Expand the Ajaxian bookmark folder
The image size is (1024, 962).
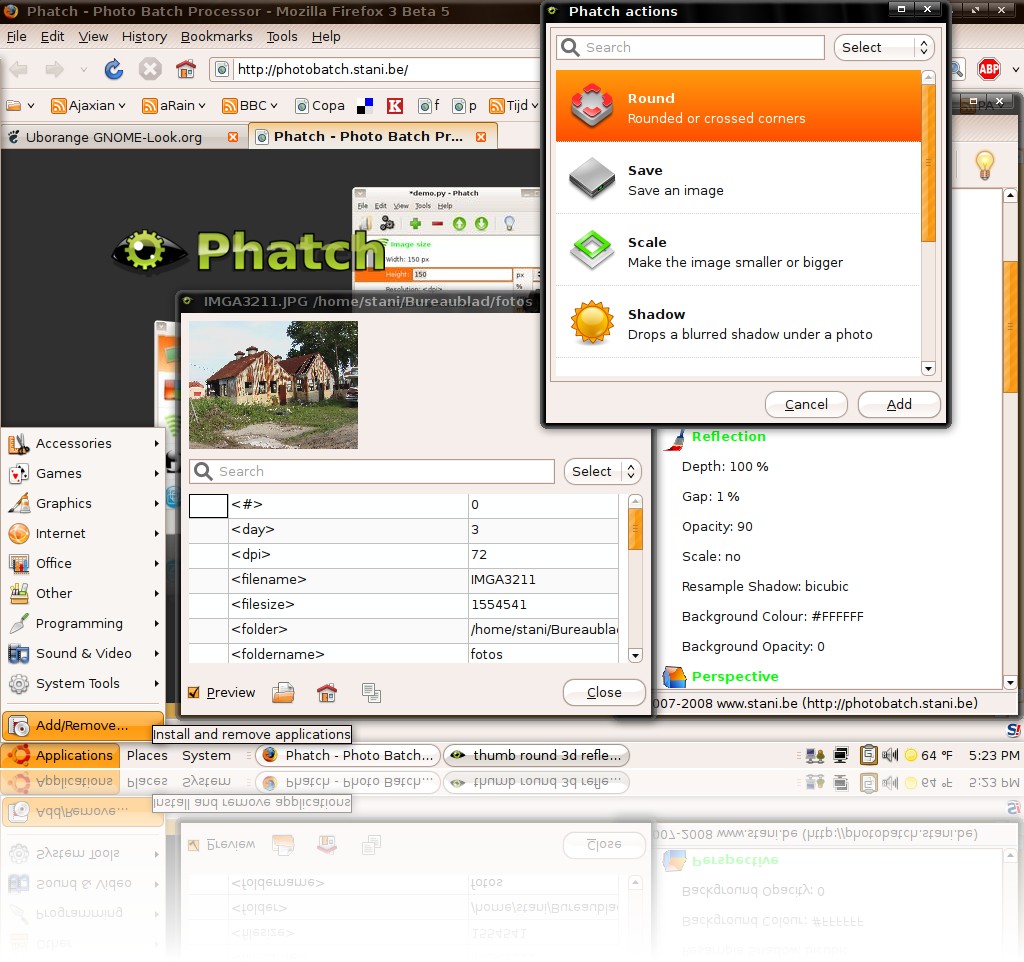coord(88,106)
